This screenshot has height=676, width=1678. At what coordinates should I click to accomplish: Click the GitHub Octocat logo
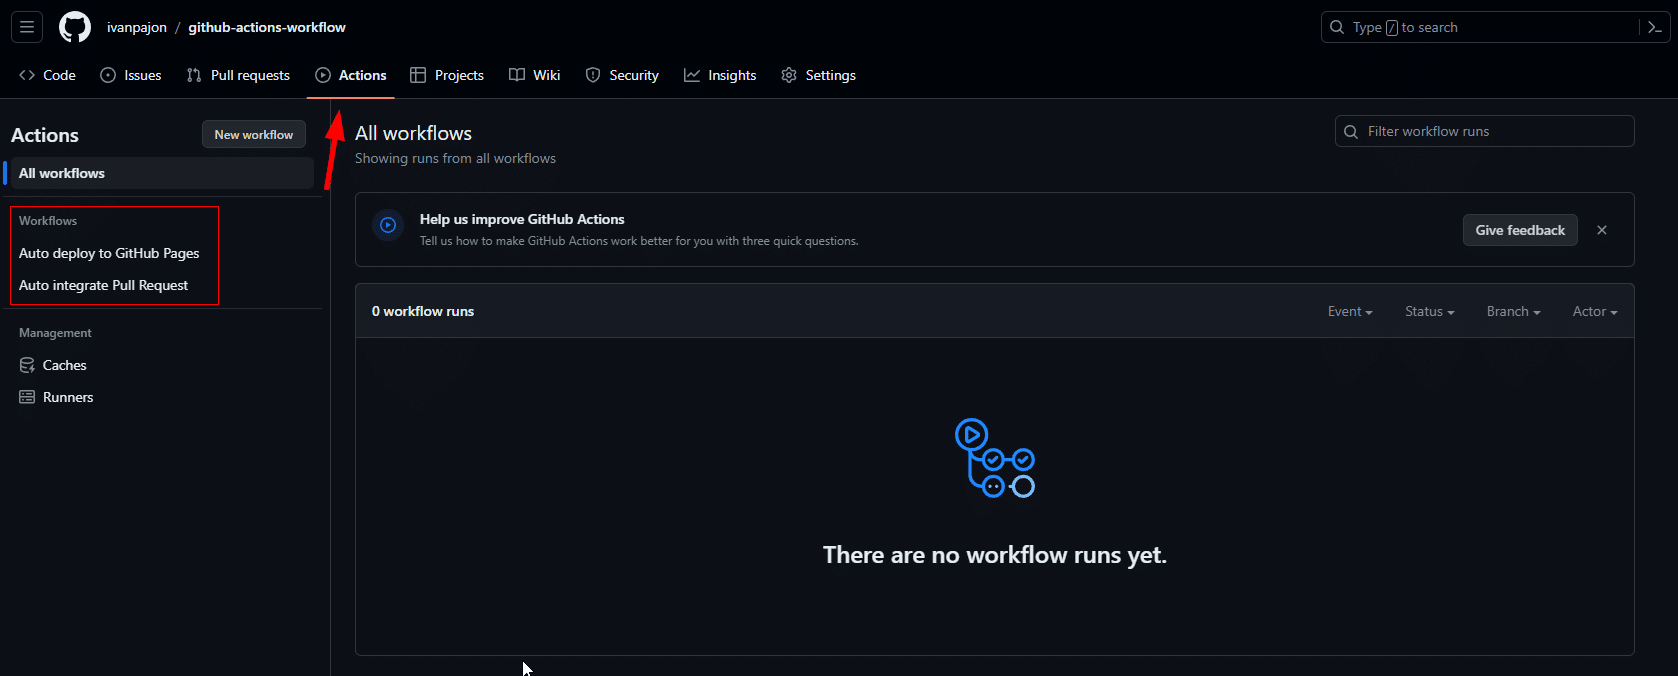pos(75,27)
